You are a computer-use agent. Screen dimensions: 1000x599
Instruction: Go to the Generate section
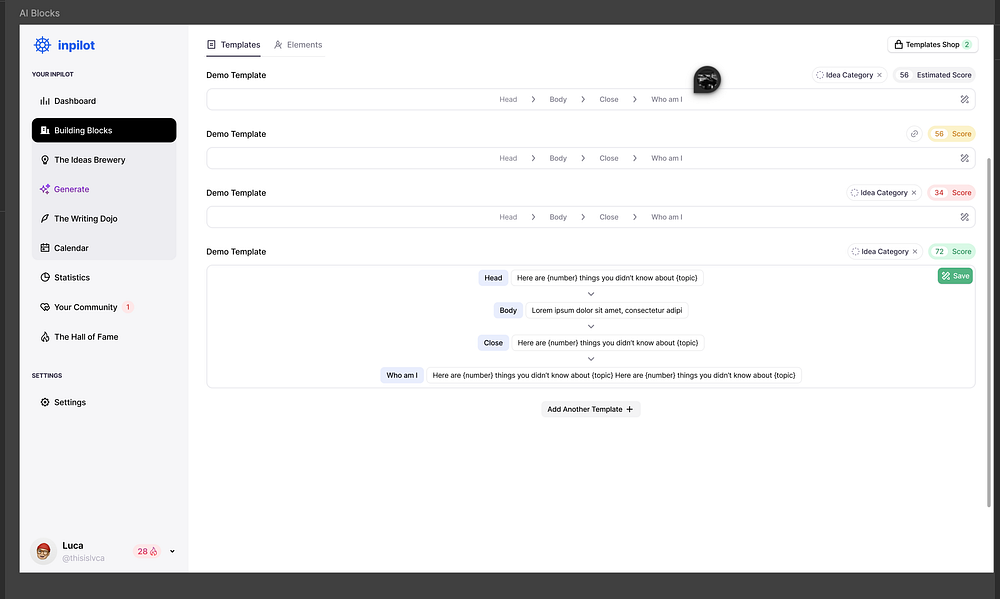104,189
